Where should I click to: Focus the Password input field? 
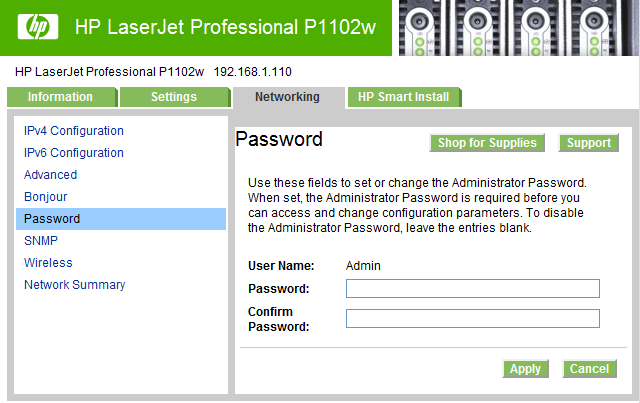coord(473,289)
